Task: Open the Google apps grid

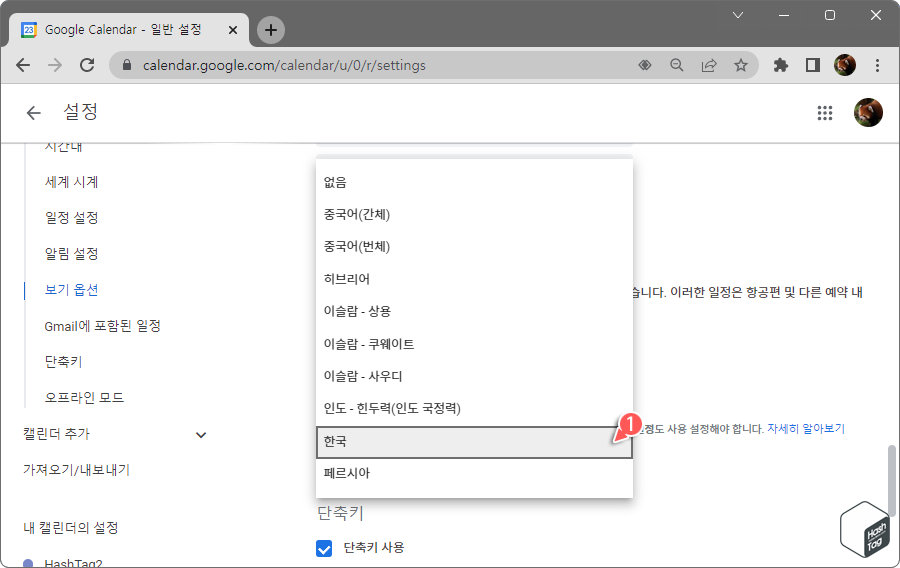Action: pyautogui.click(x=825, y=113)
